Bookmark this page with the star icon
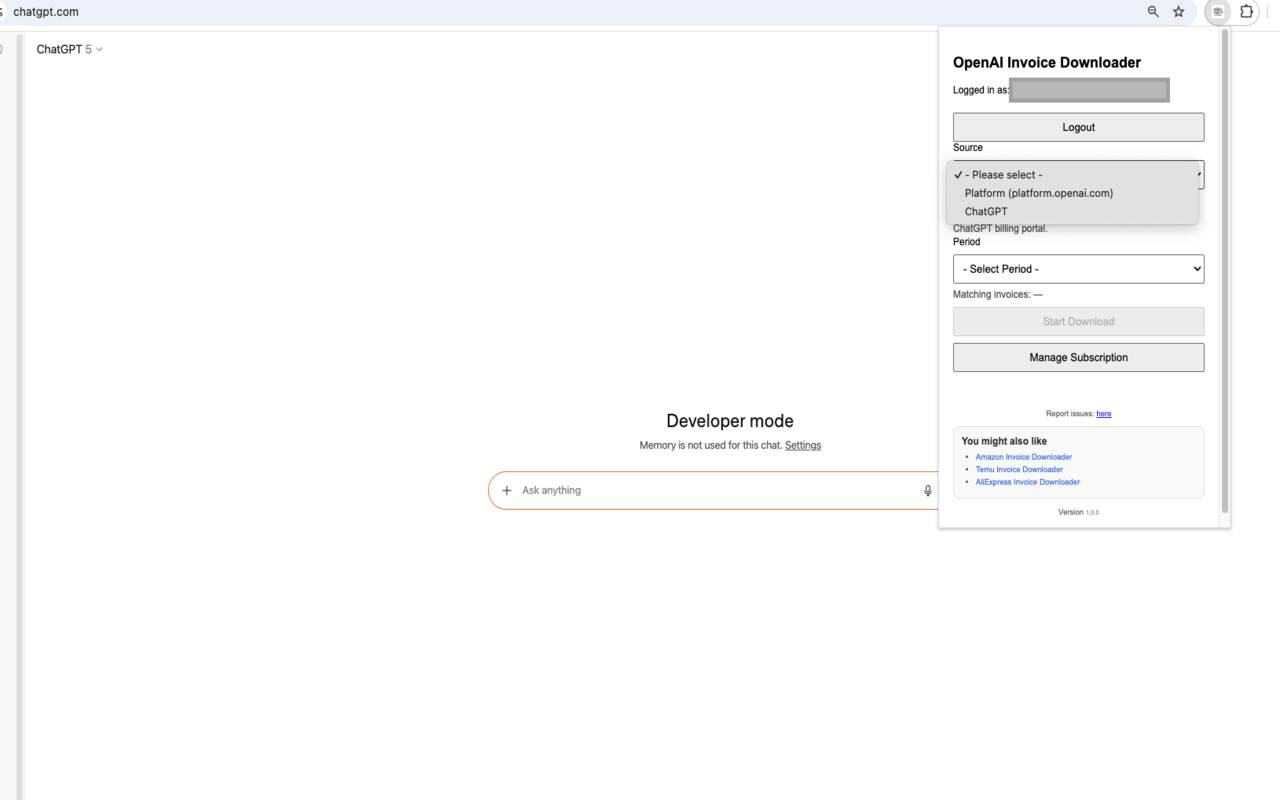1280x800 pixels. (1179, 12)
